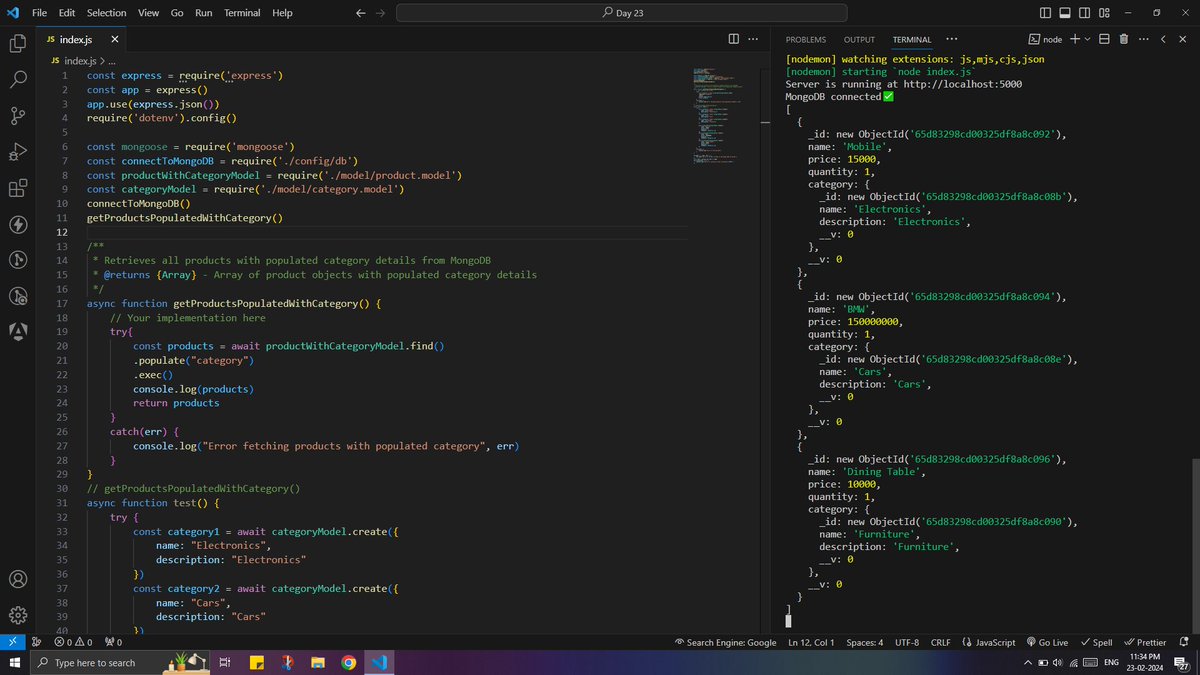Select the TERMINAL panel tab

coord(912,40)
